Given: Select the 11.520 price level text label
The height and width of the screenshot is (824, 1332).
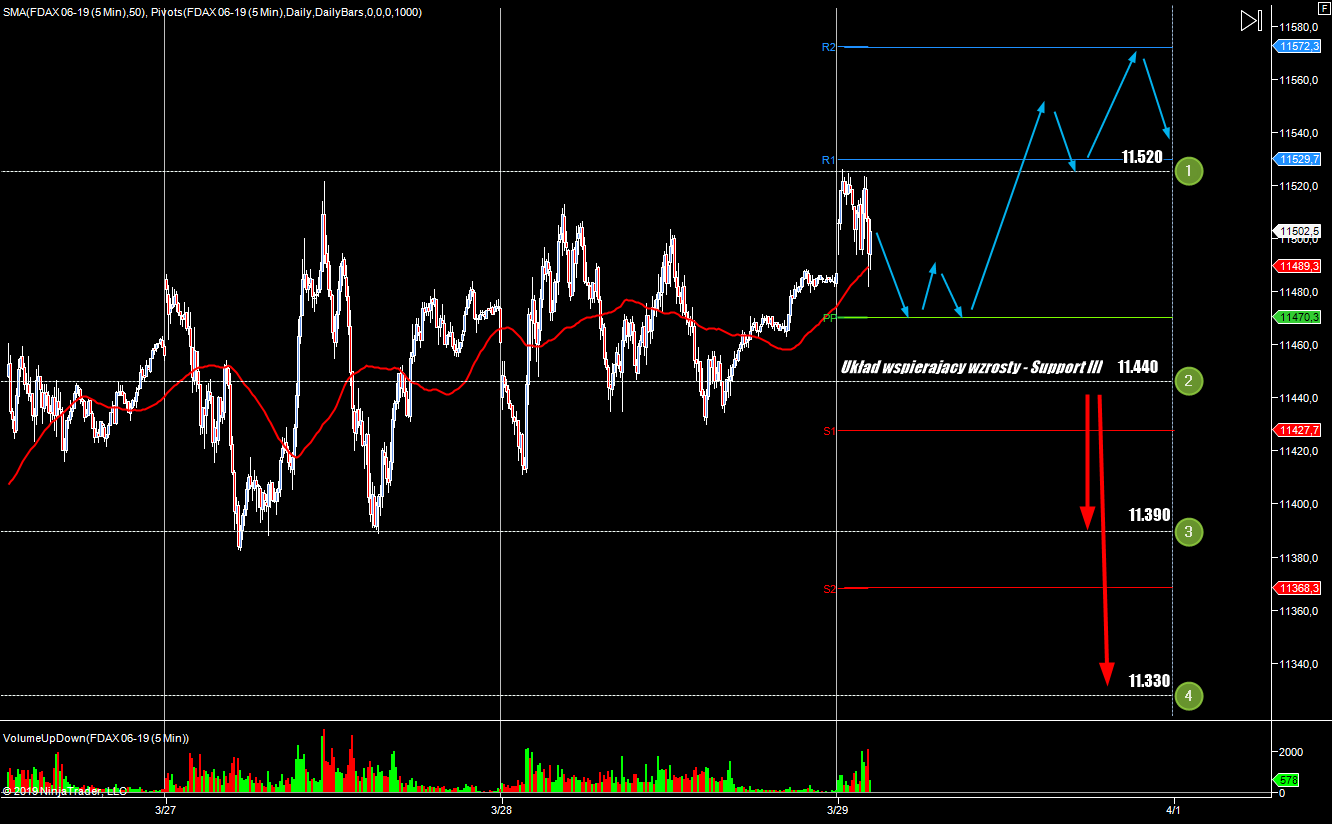Looking at the screenshot, I should [1141, 157].
